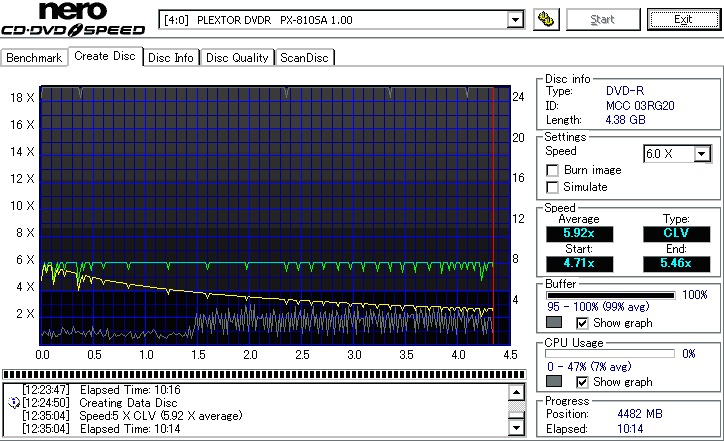Image resolution: width=724 pixels, height=441 pixels.
Task: Click the Nero CD-DVD Speed logo
Action: point(75,20)
